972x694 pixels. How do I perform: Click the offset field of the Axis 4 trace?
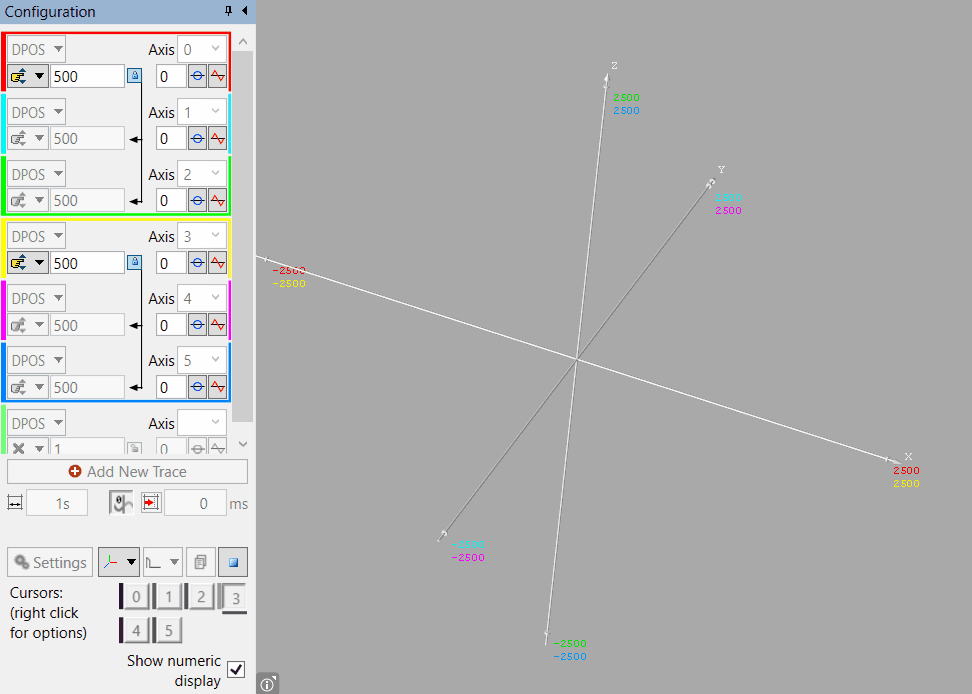pos(171,325)
